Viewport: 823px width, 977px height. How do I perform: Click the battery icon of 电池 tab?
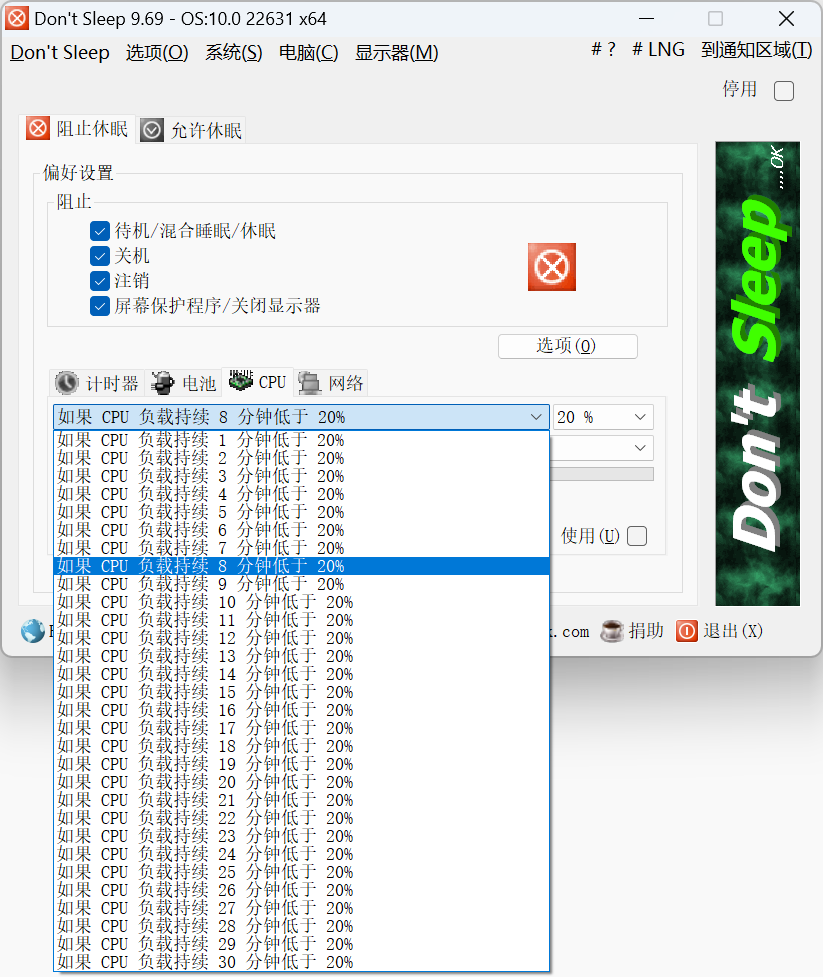pyautogui.click(x=163, y=383)
